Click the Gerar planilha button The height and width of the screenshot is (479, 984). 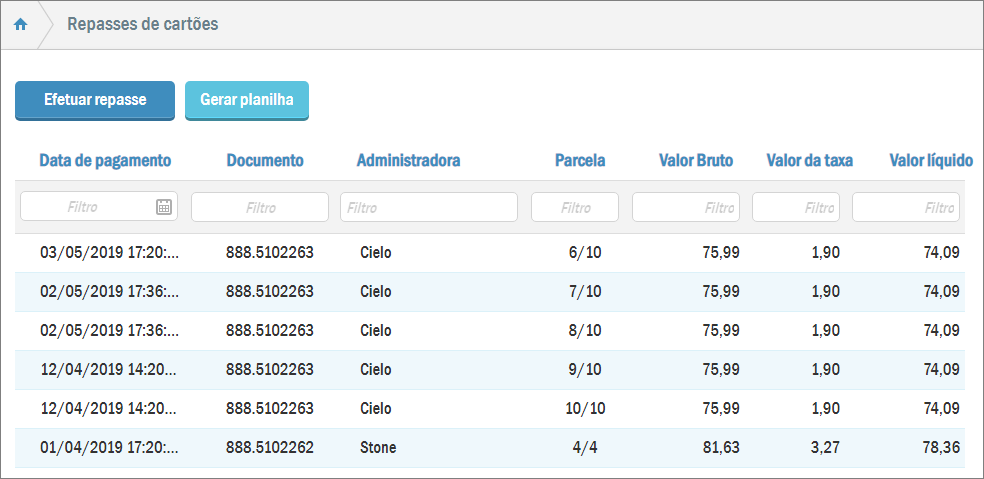[247, 100]
